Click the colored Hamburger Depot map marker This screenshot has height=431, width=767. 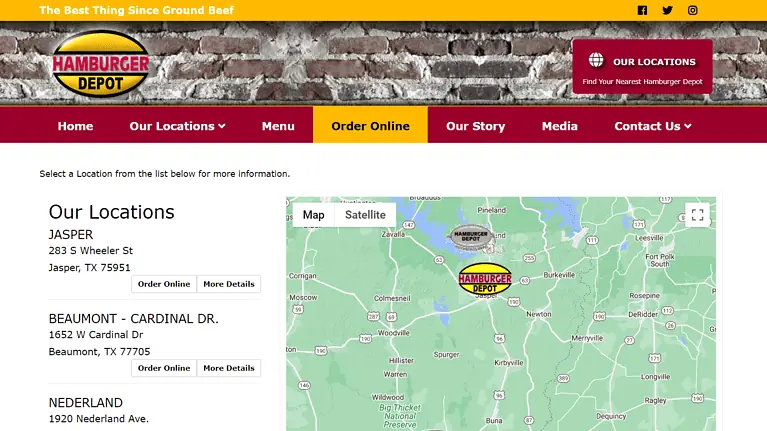click(485, 278)
